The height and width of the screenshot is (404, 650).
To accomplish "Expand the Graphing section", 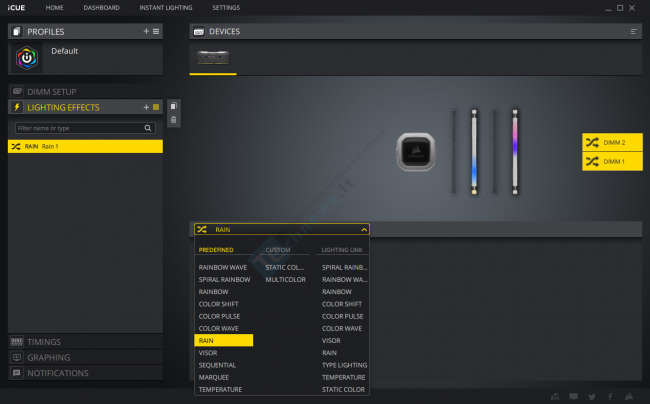I will coord(48,357).
